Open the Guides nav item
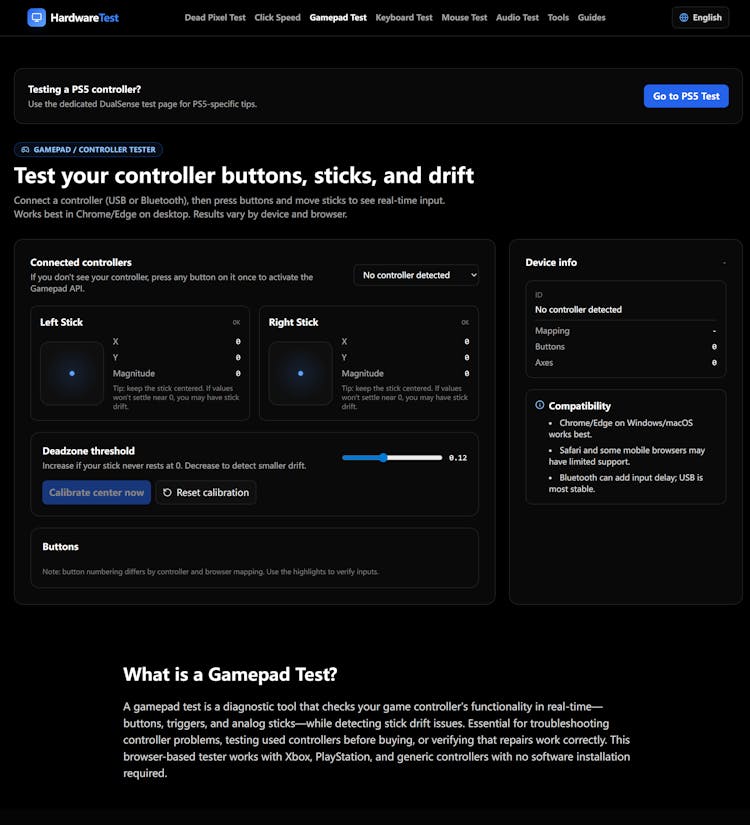The image size is (750, 825). (592, 17)
